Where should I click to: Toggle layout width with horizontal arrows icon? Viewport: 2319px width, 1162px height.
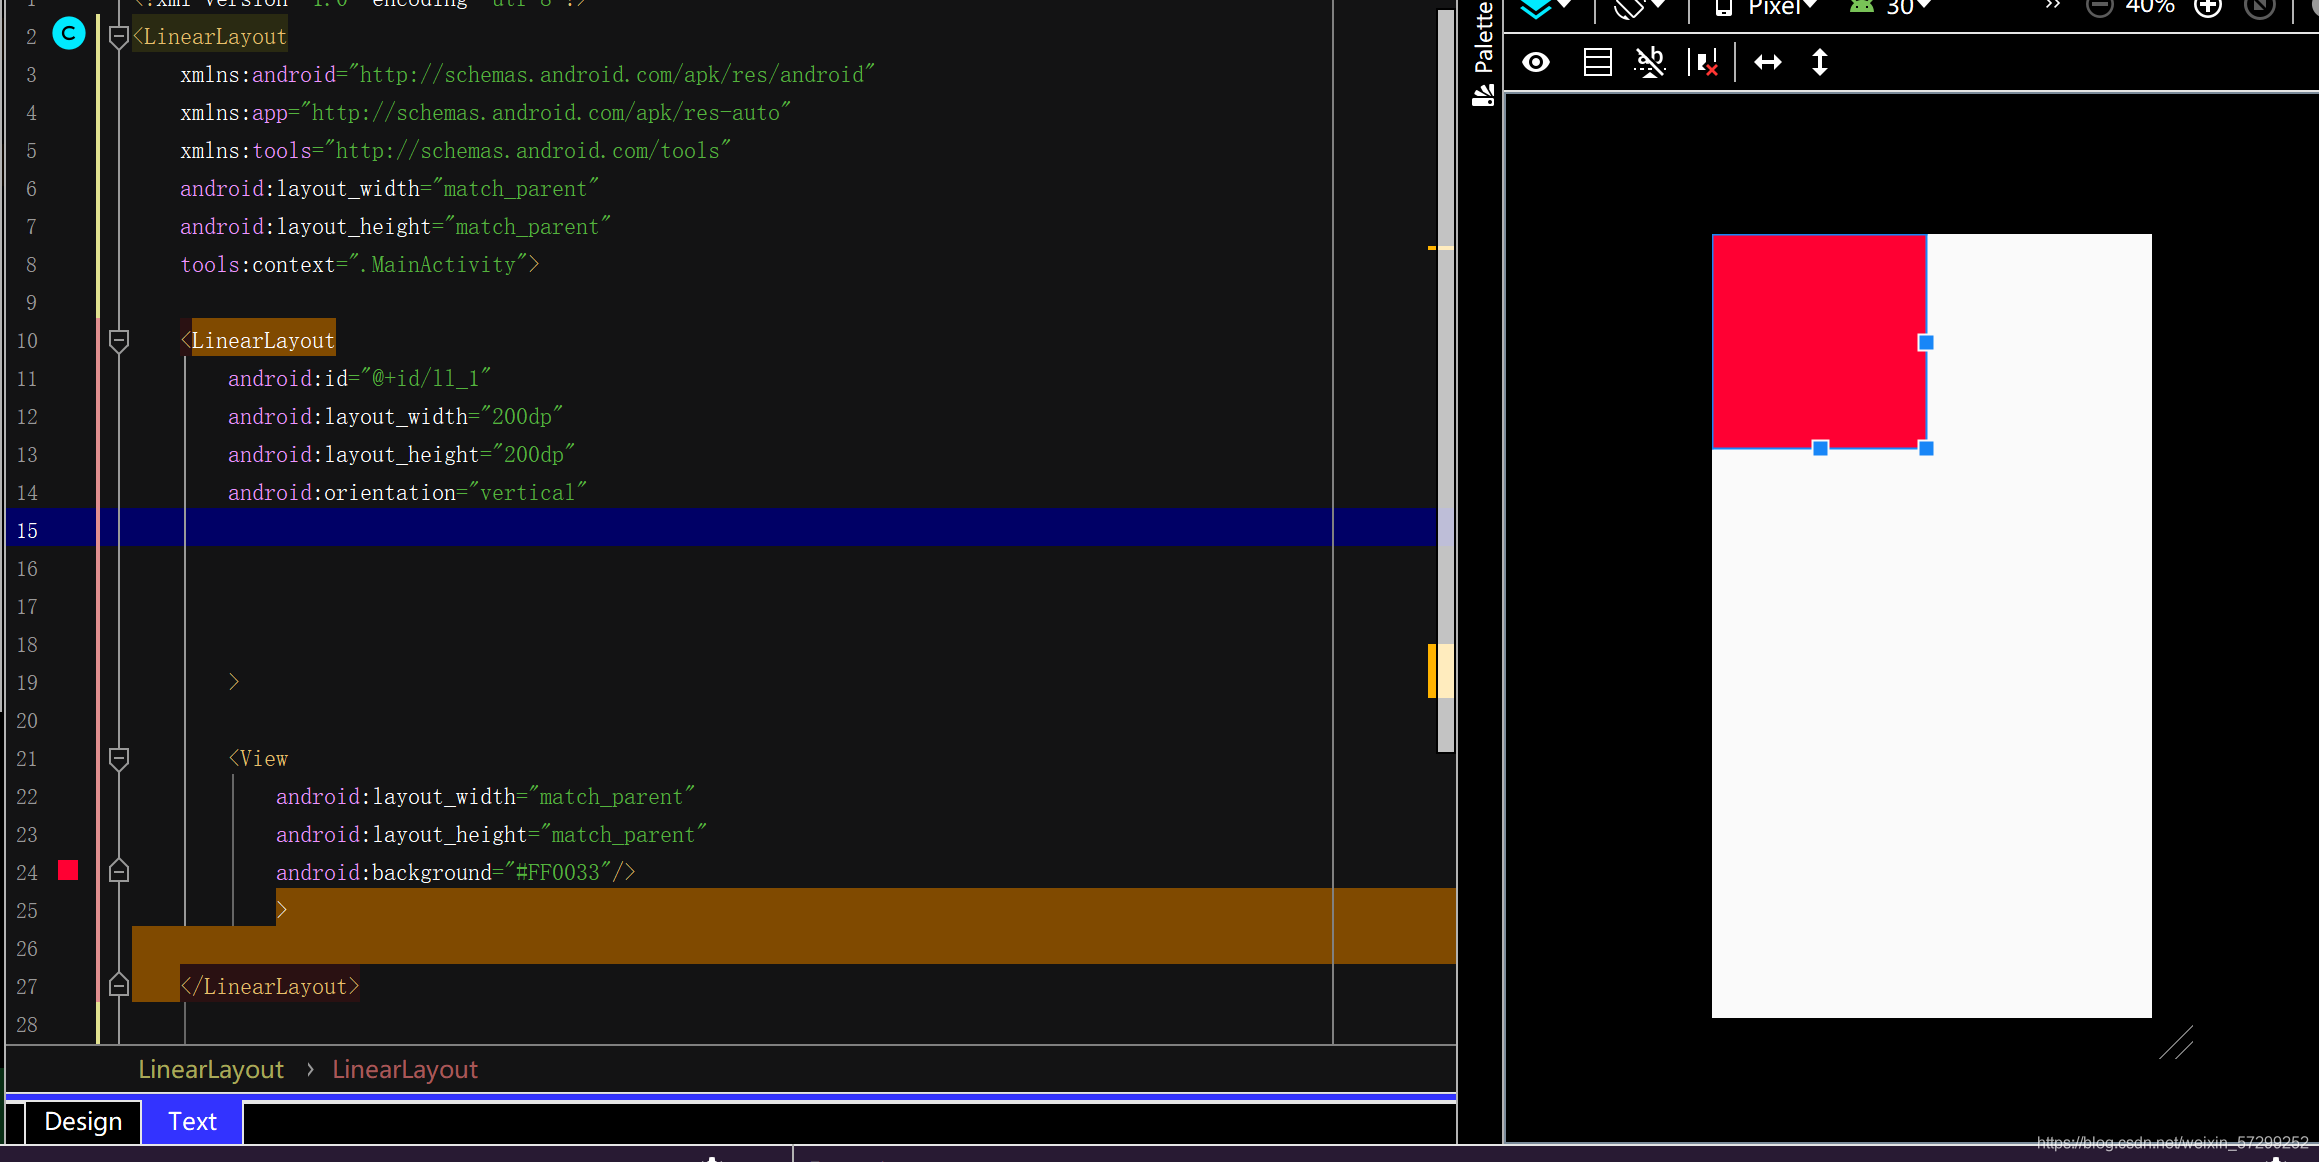[1768, 63]
